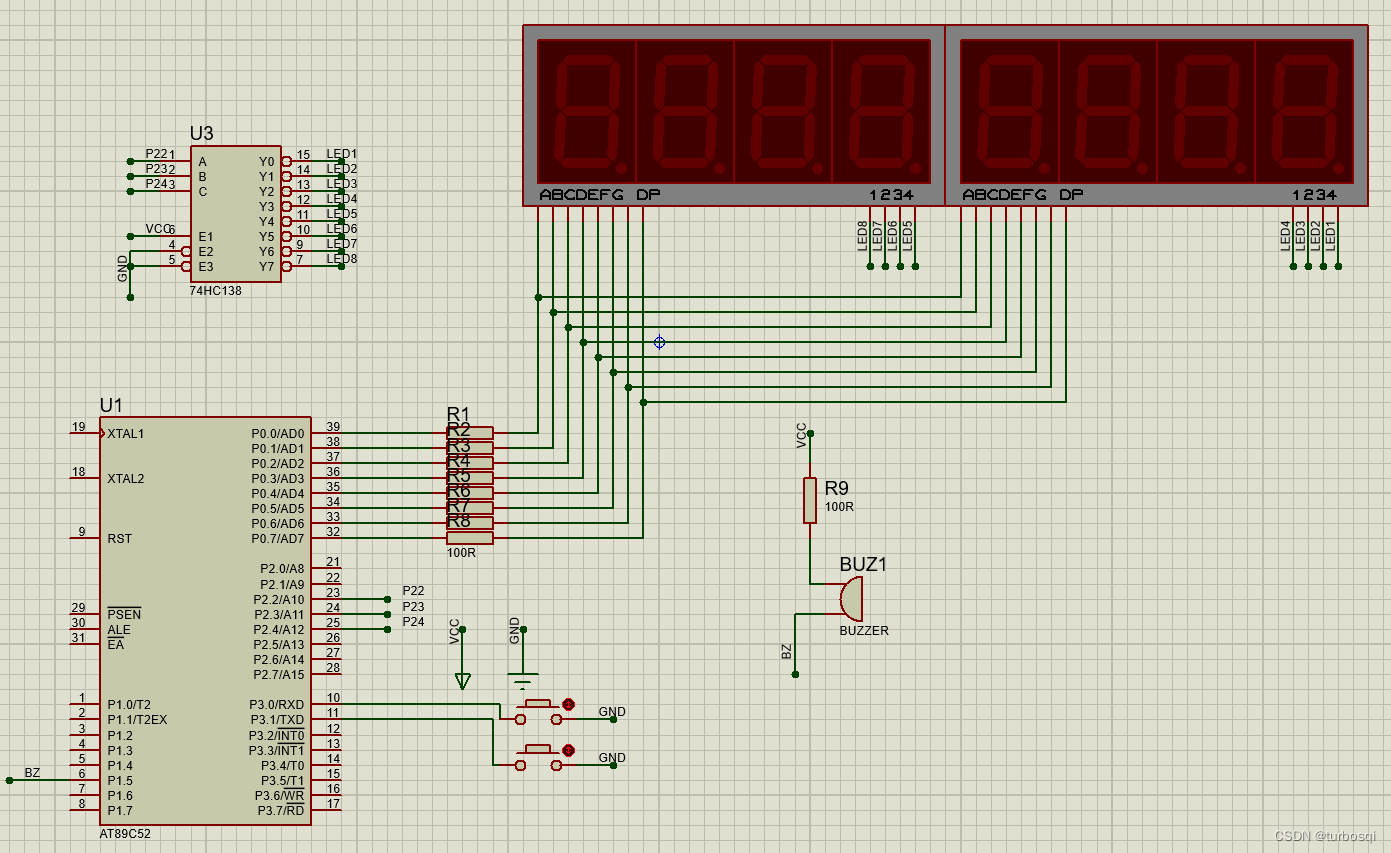Image resolution: width=1391 pixels, height=853 pixels.
Task: Click the PSEN pin label on U1
Action: pos(124,614)
